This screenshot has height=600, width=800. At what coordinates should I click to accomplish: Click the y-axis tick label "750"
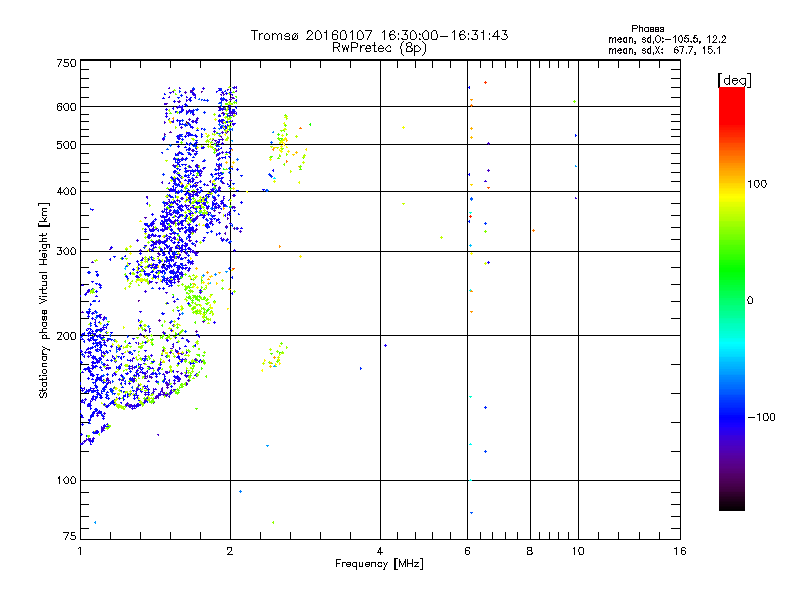[x=66, y=63]
